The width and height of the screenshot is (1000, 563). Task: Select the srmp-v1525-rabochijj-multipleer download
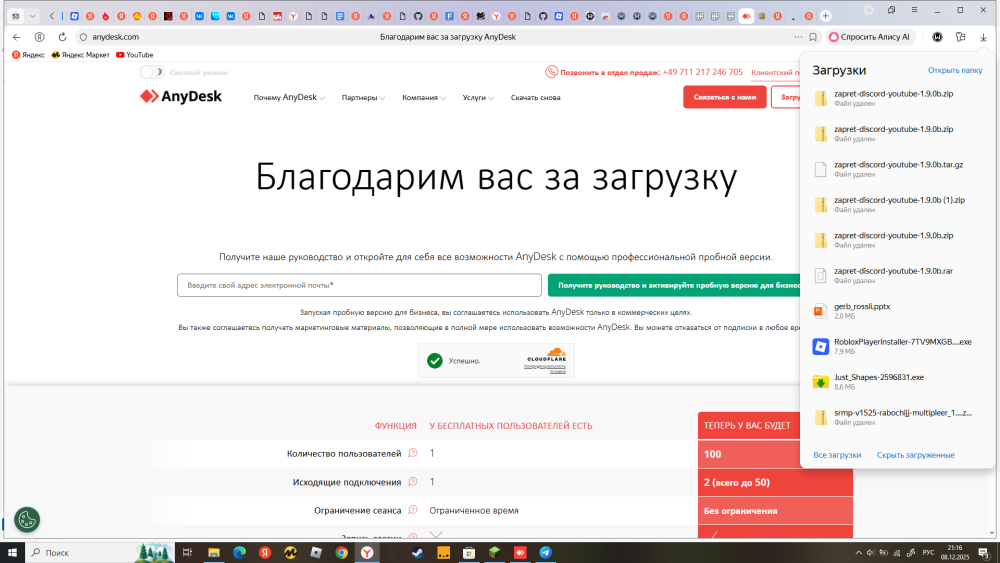tap(897, 417)
